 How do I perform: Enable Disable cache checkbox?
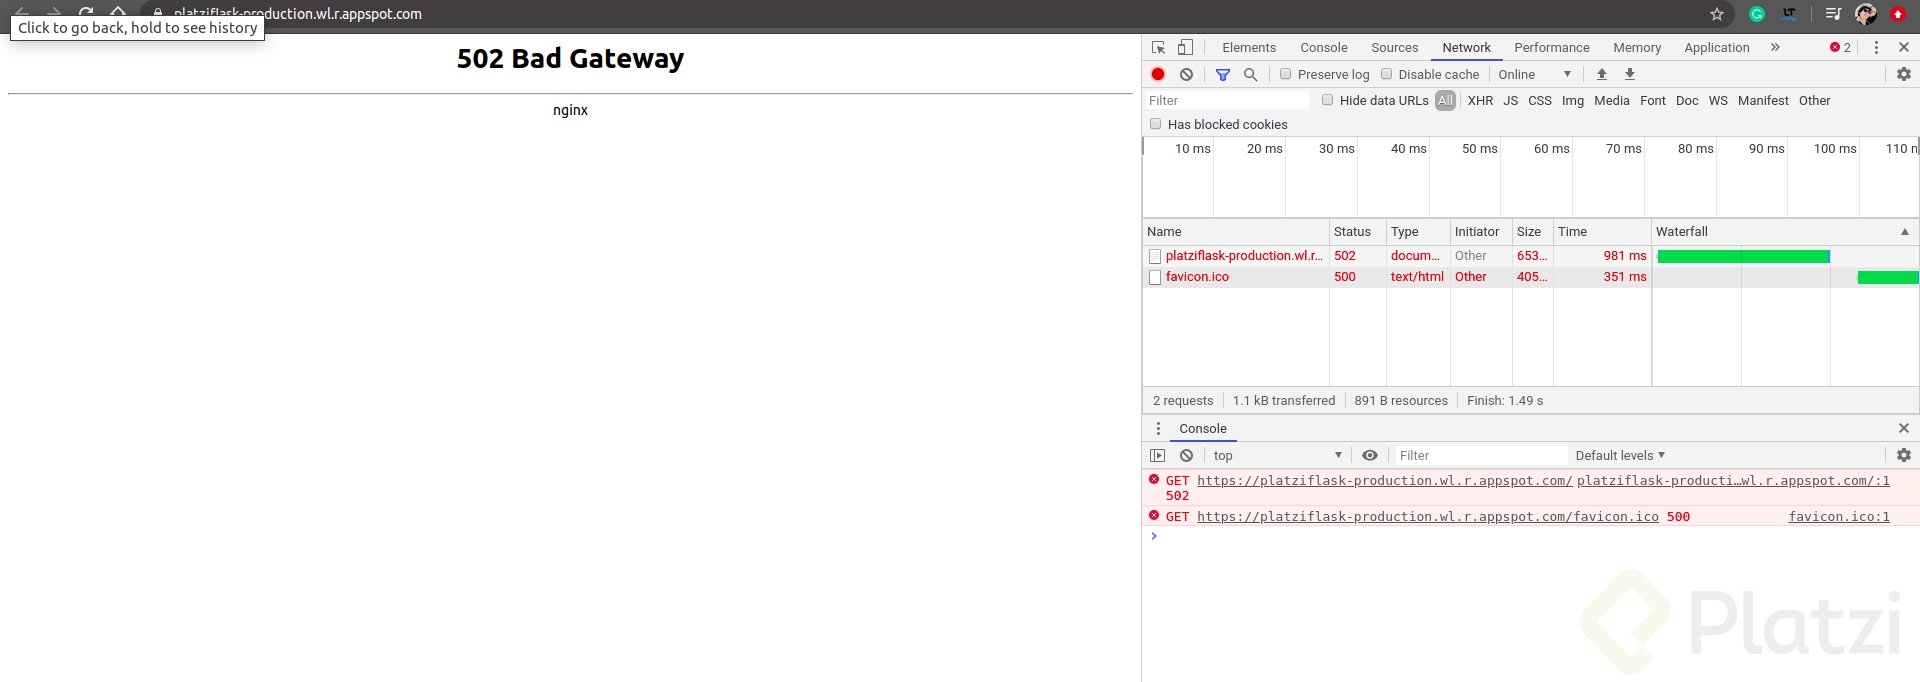point(1387,74)
